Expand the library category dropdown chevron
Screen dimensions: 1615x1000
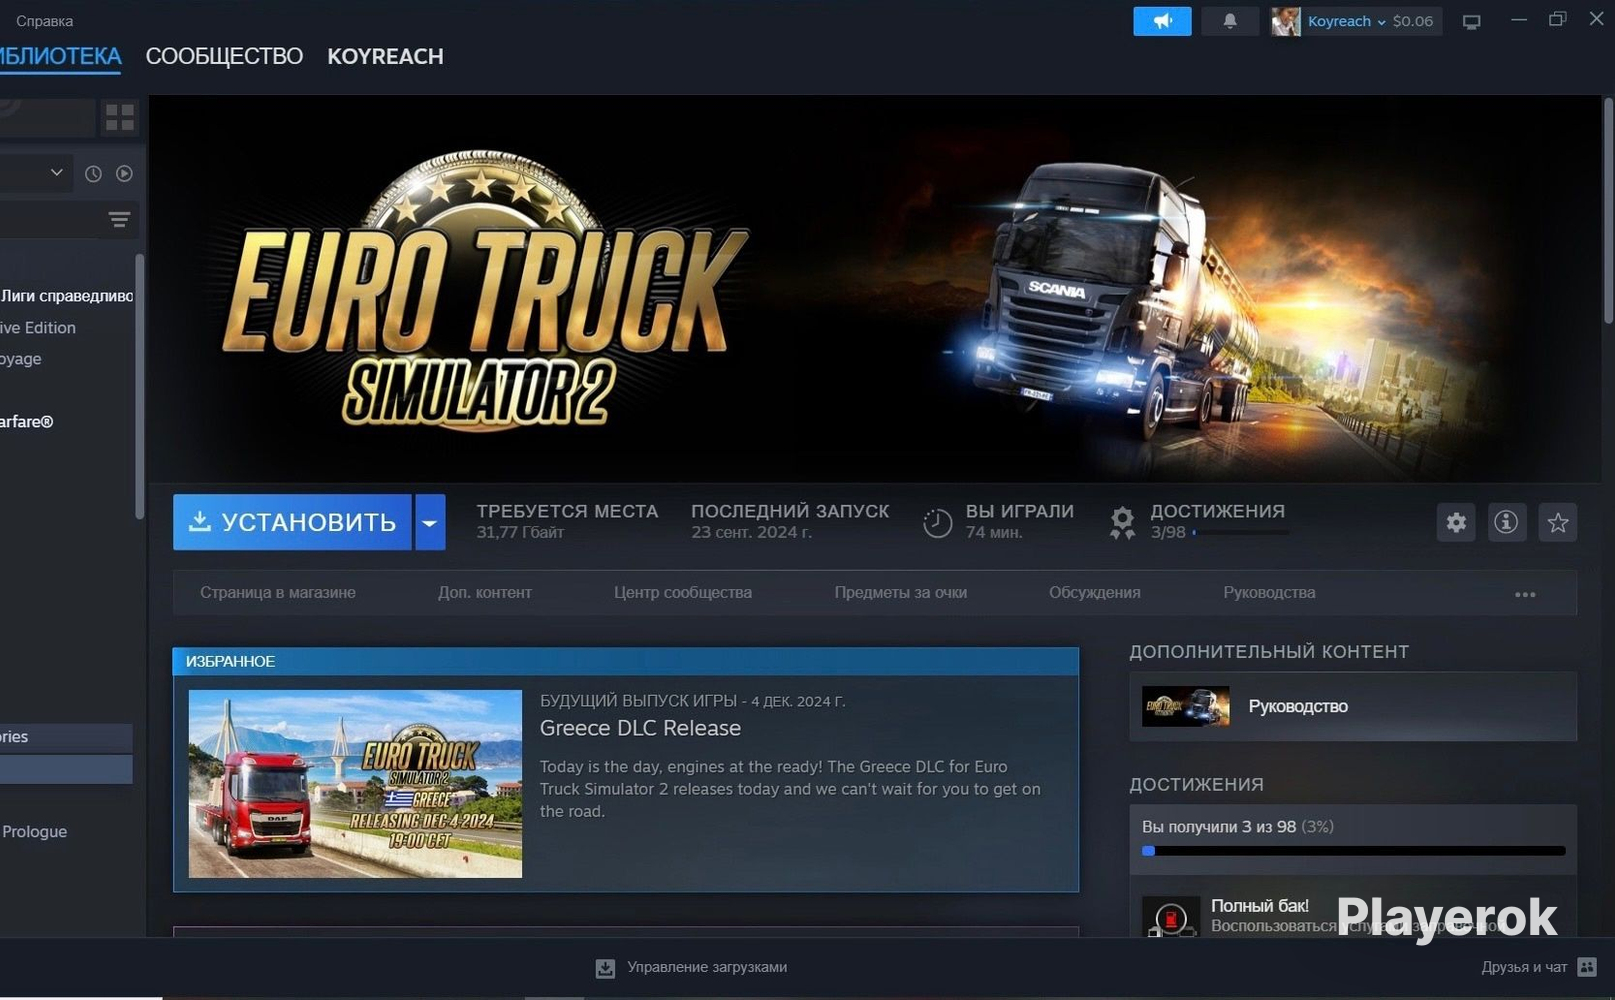pyautogui.click(x=57, y=173)
